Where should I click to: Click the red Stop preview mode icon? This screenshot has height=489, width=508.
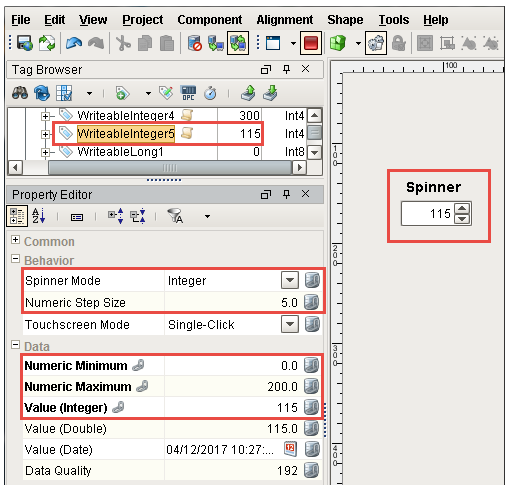tap(311, 43)
